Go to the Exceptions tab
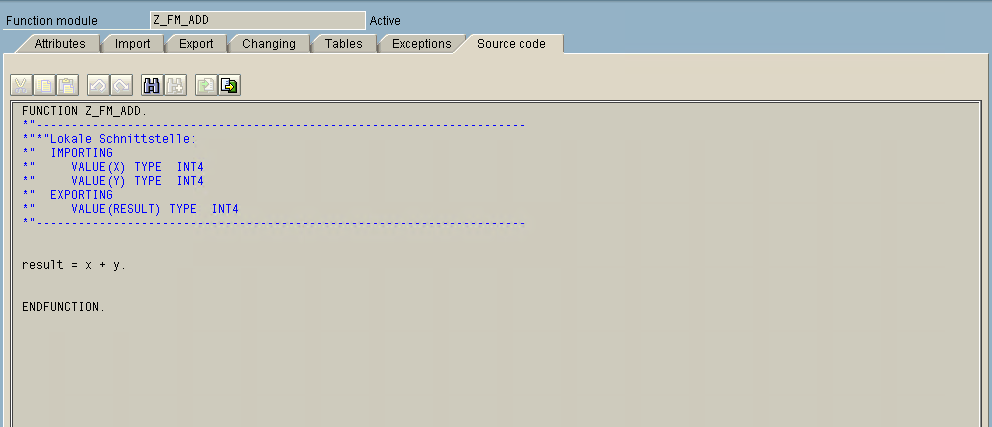This screenshot has width=992, height=427. point(421,44)
